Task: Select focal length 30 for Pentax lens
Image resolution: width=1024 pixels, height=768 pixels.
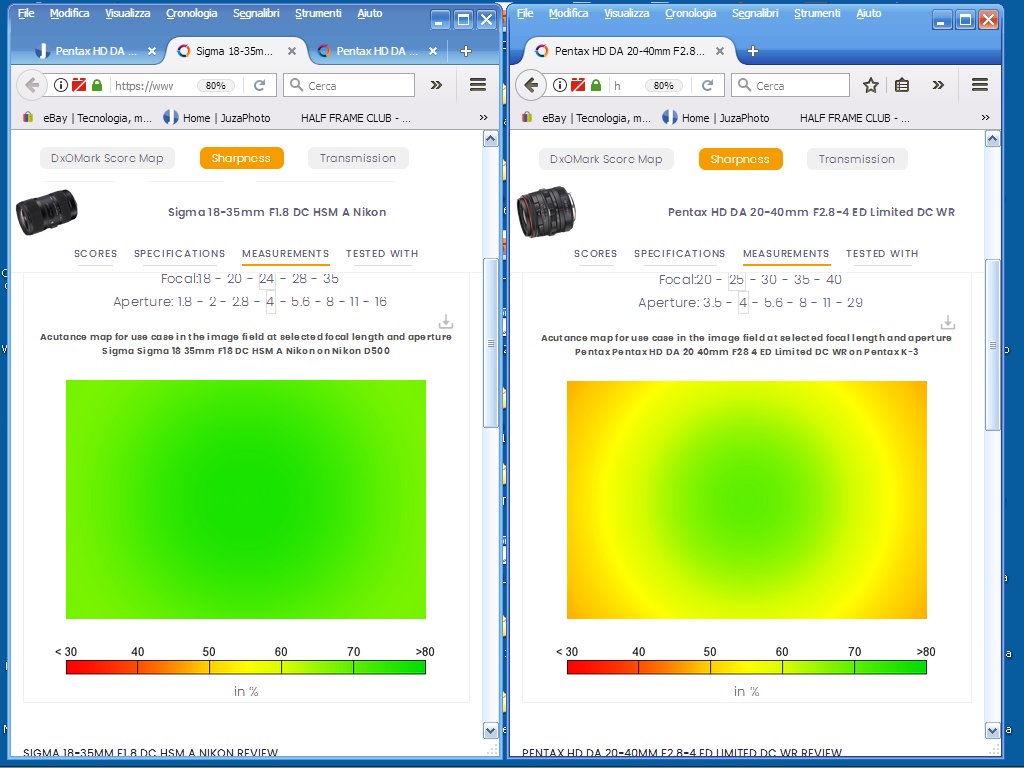Action: point(769,280)
